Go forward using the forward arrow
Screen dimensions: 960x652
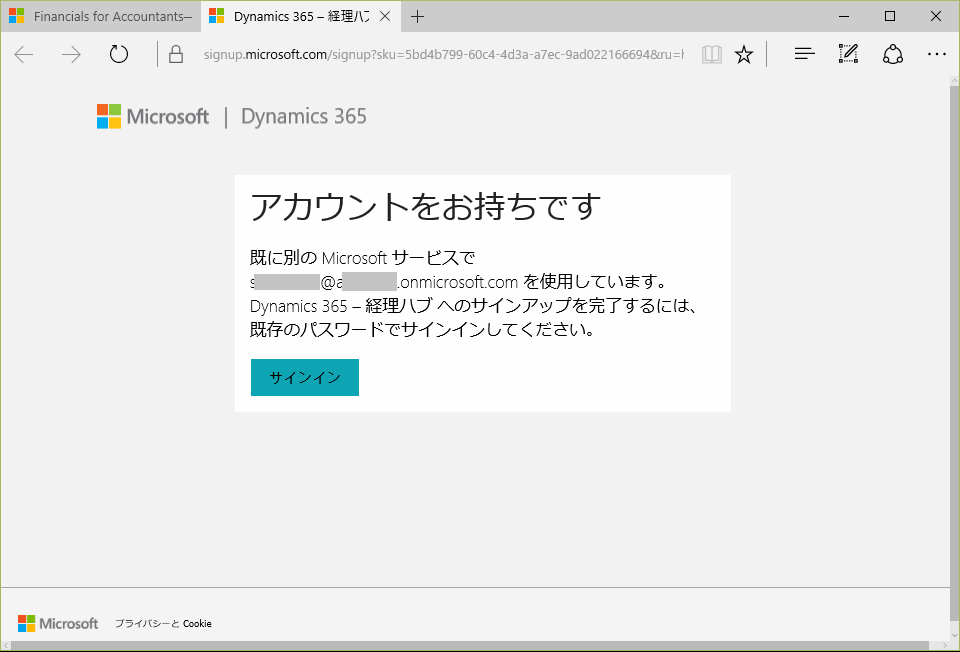(x=71, y=54)
